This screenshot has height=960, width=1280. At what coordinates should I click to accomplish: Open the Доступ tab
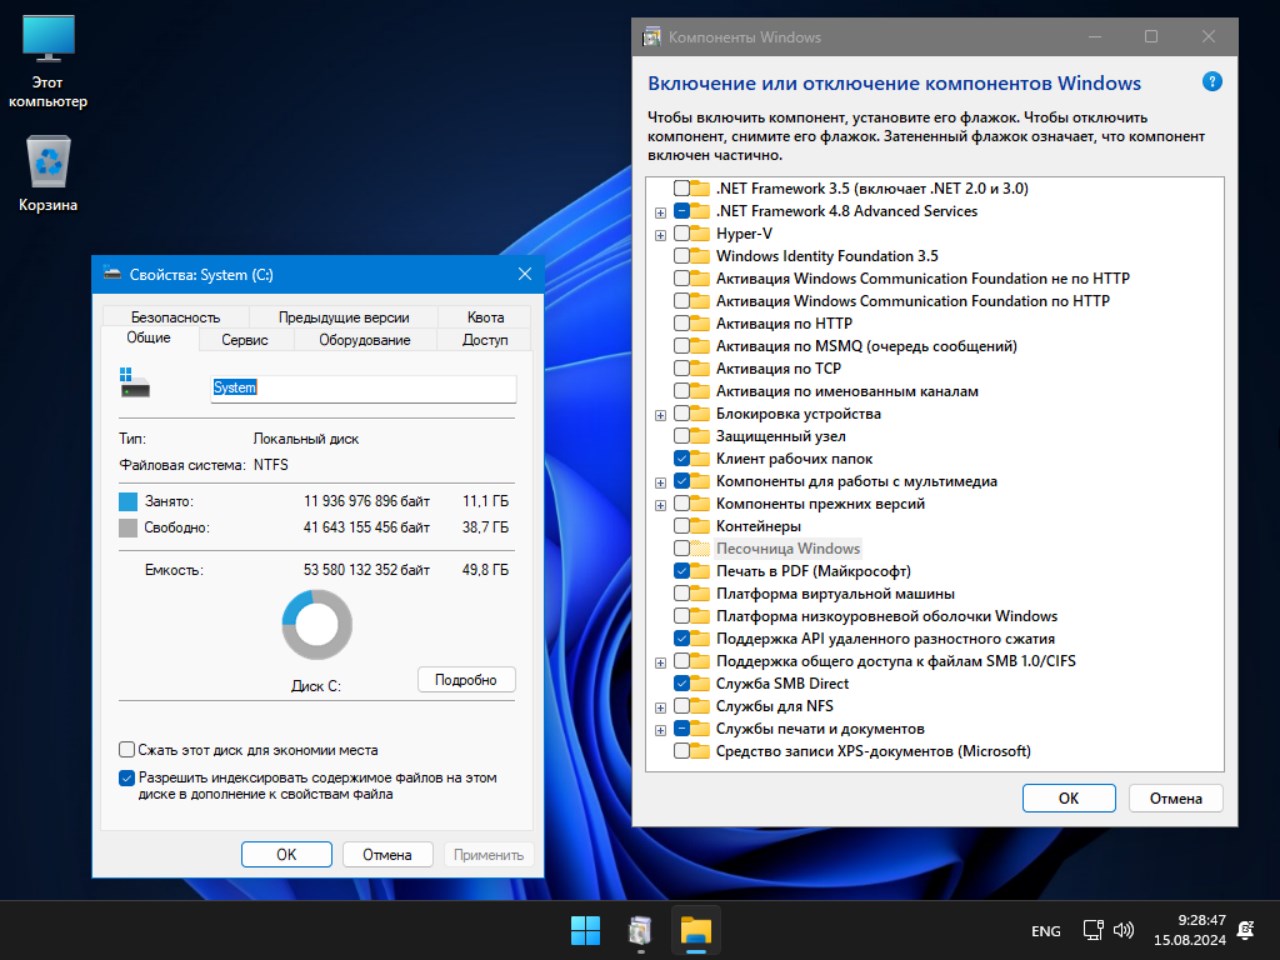tap(485, 340)
